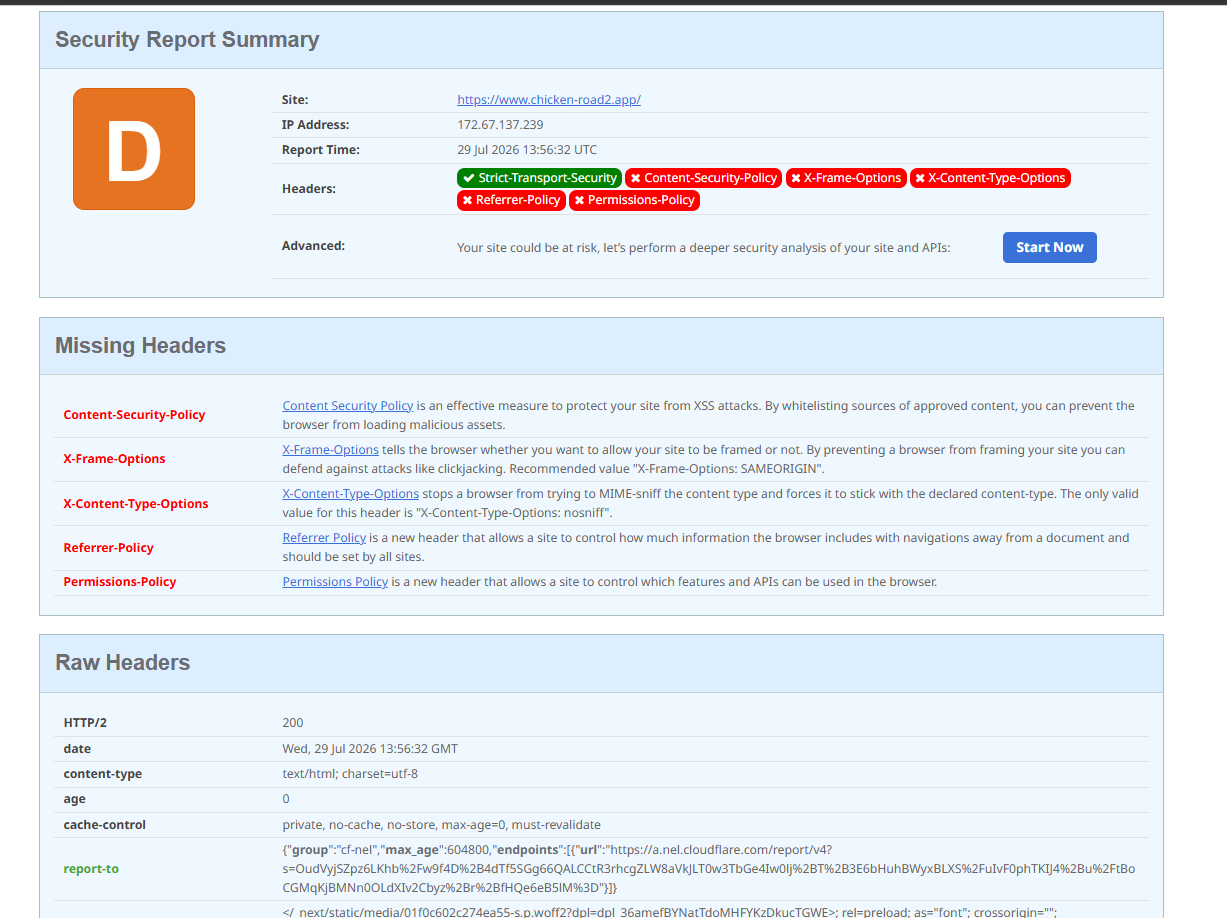Click the cache-control private, no-cache value
1227x918 pixels.
coord(442,825)
